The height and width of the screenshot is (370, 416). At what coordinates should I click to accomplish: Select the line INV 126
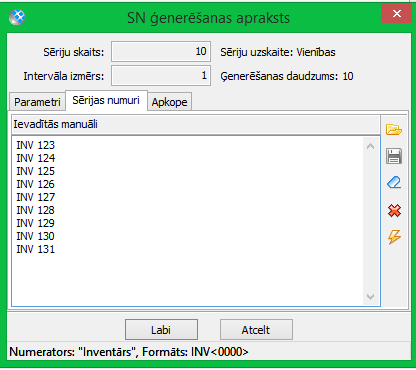35,184
